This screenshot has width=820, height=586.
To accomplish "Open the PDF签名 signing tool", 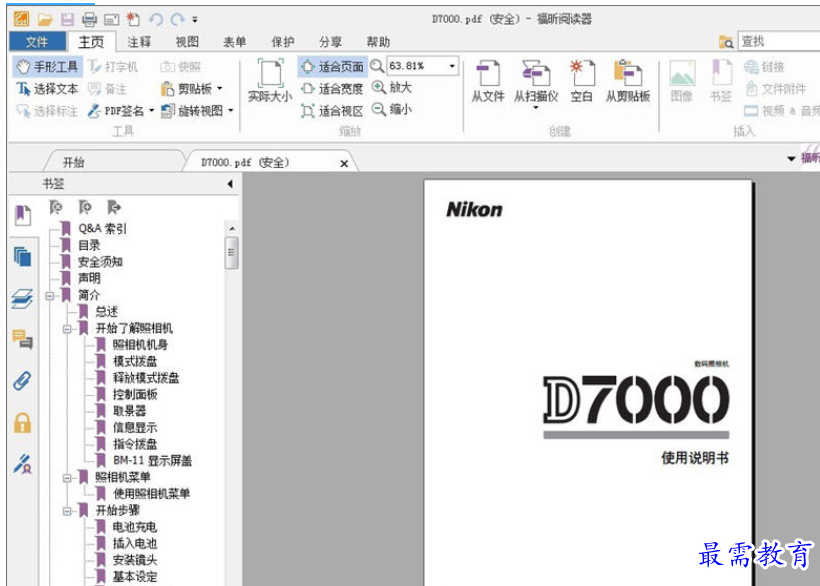I will (x=116, y=111).
